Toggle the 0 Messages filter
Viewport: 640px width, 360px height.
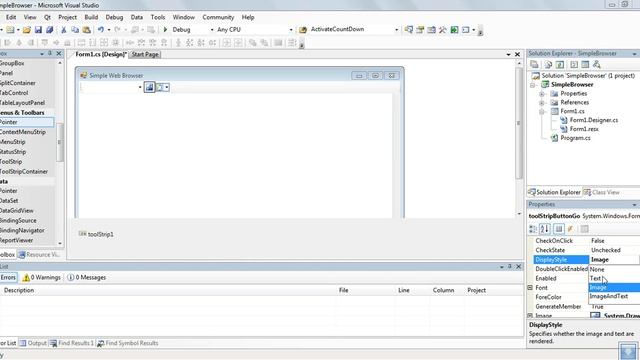click(x=87, y=278)
